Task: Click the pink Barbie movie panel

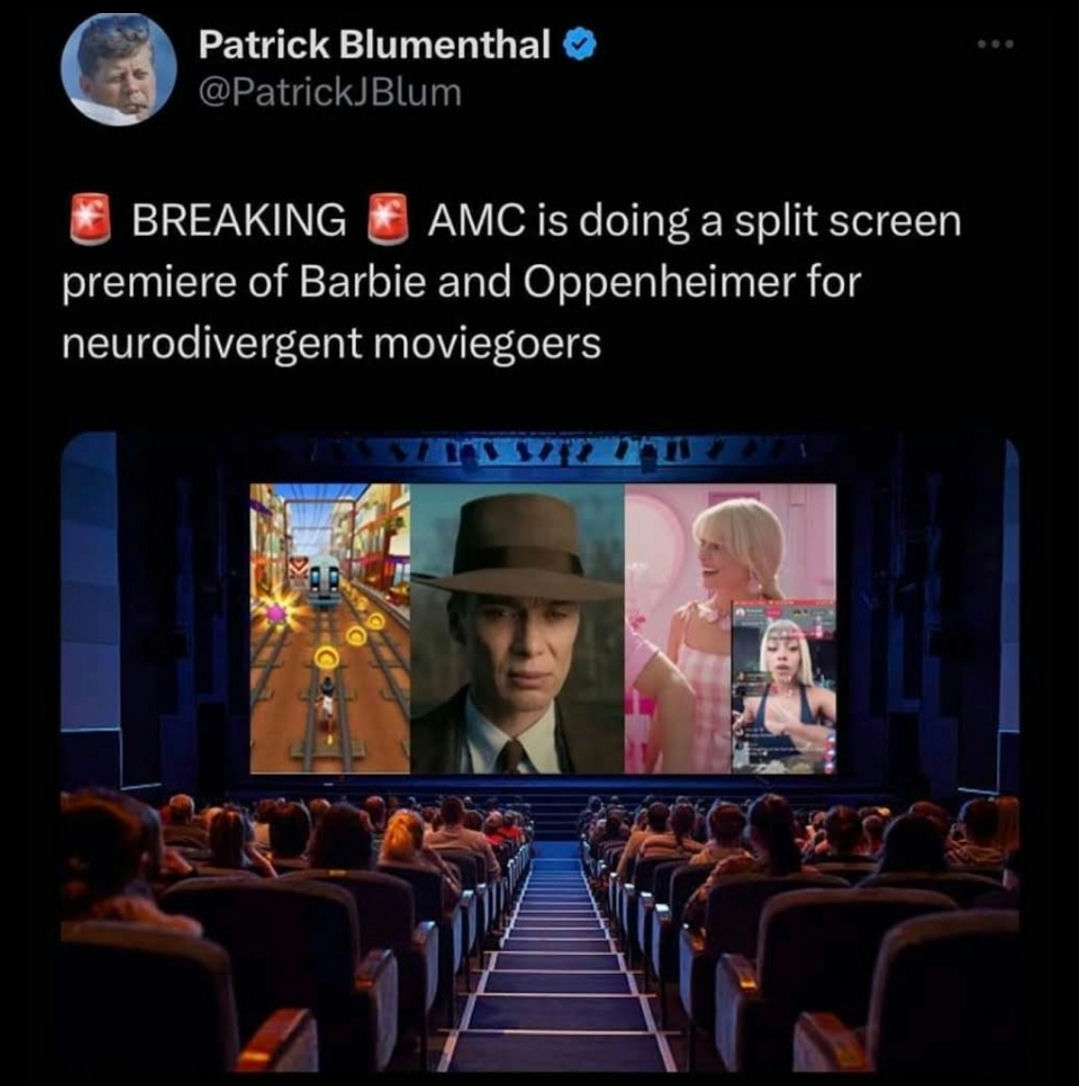Action: (x=731, y=628)
